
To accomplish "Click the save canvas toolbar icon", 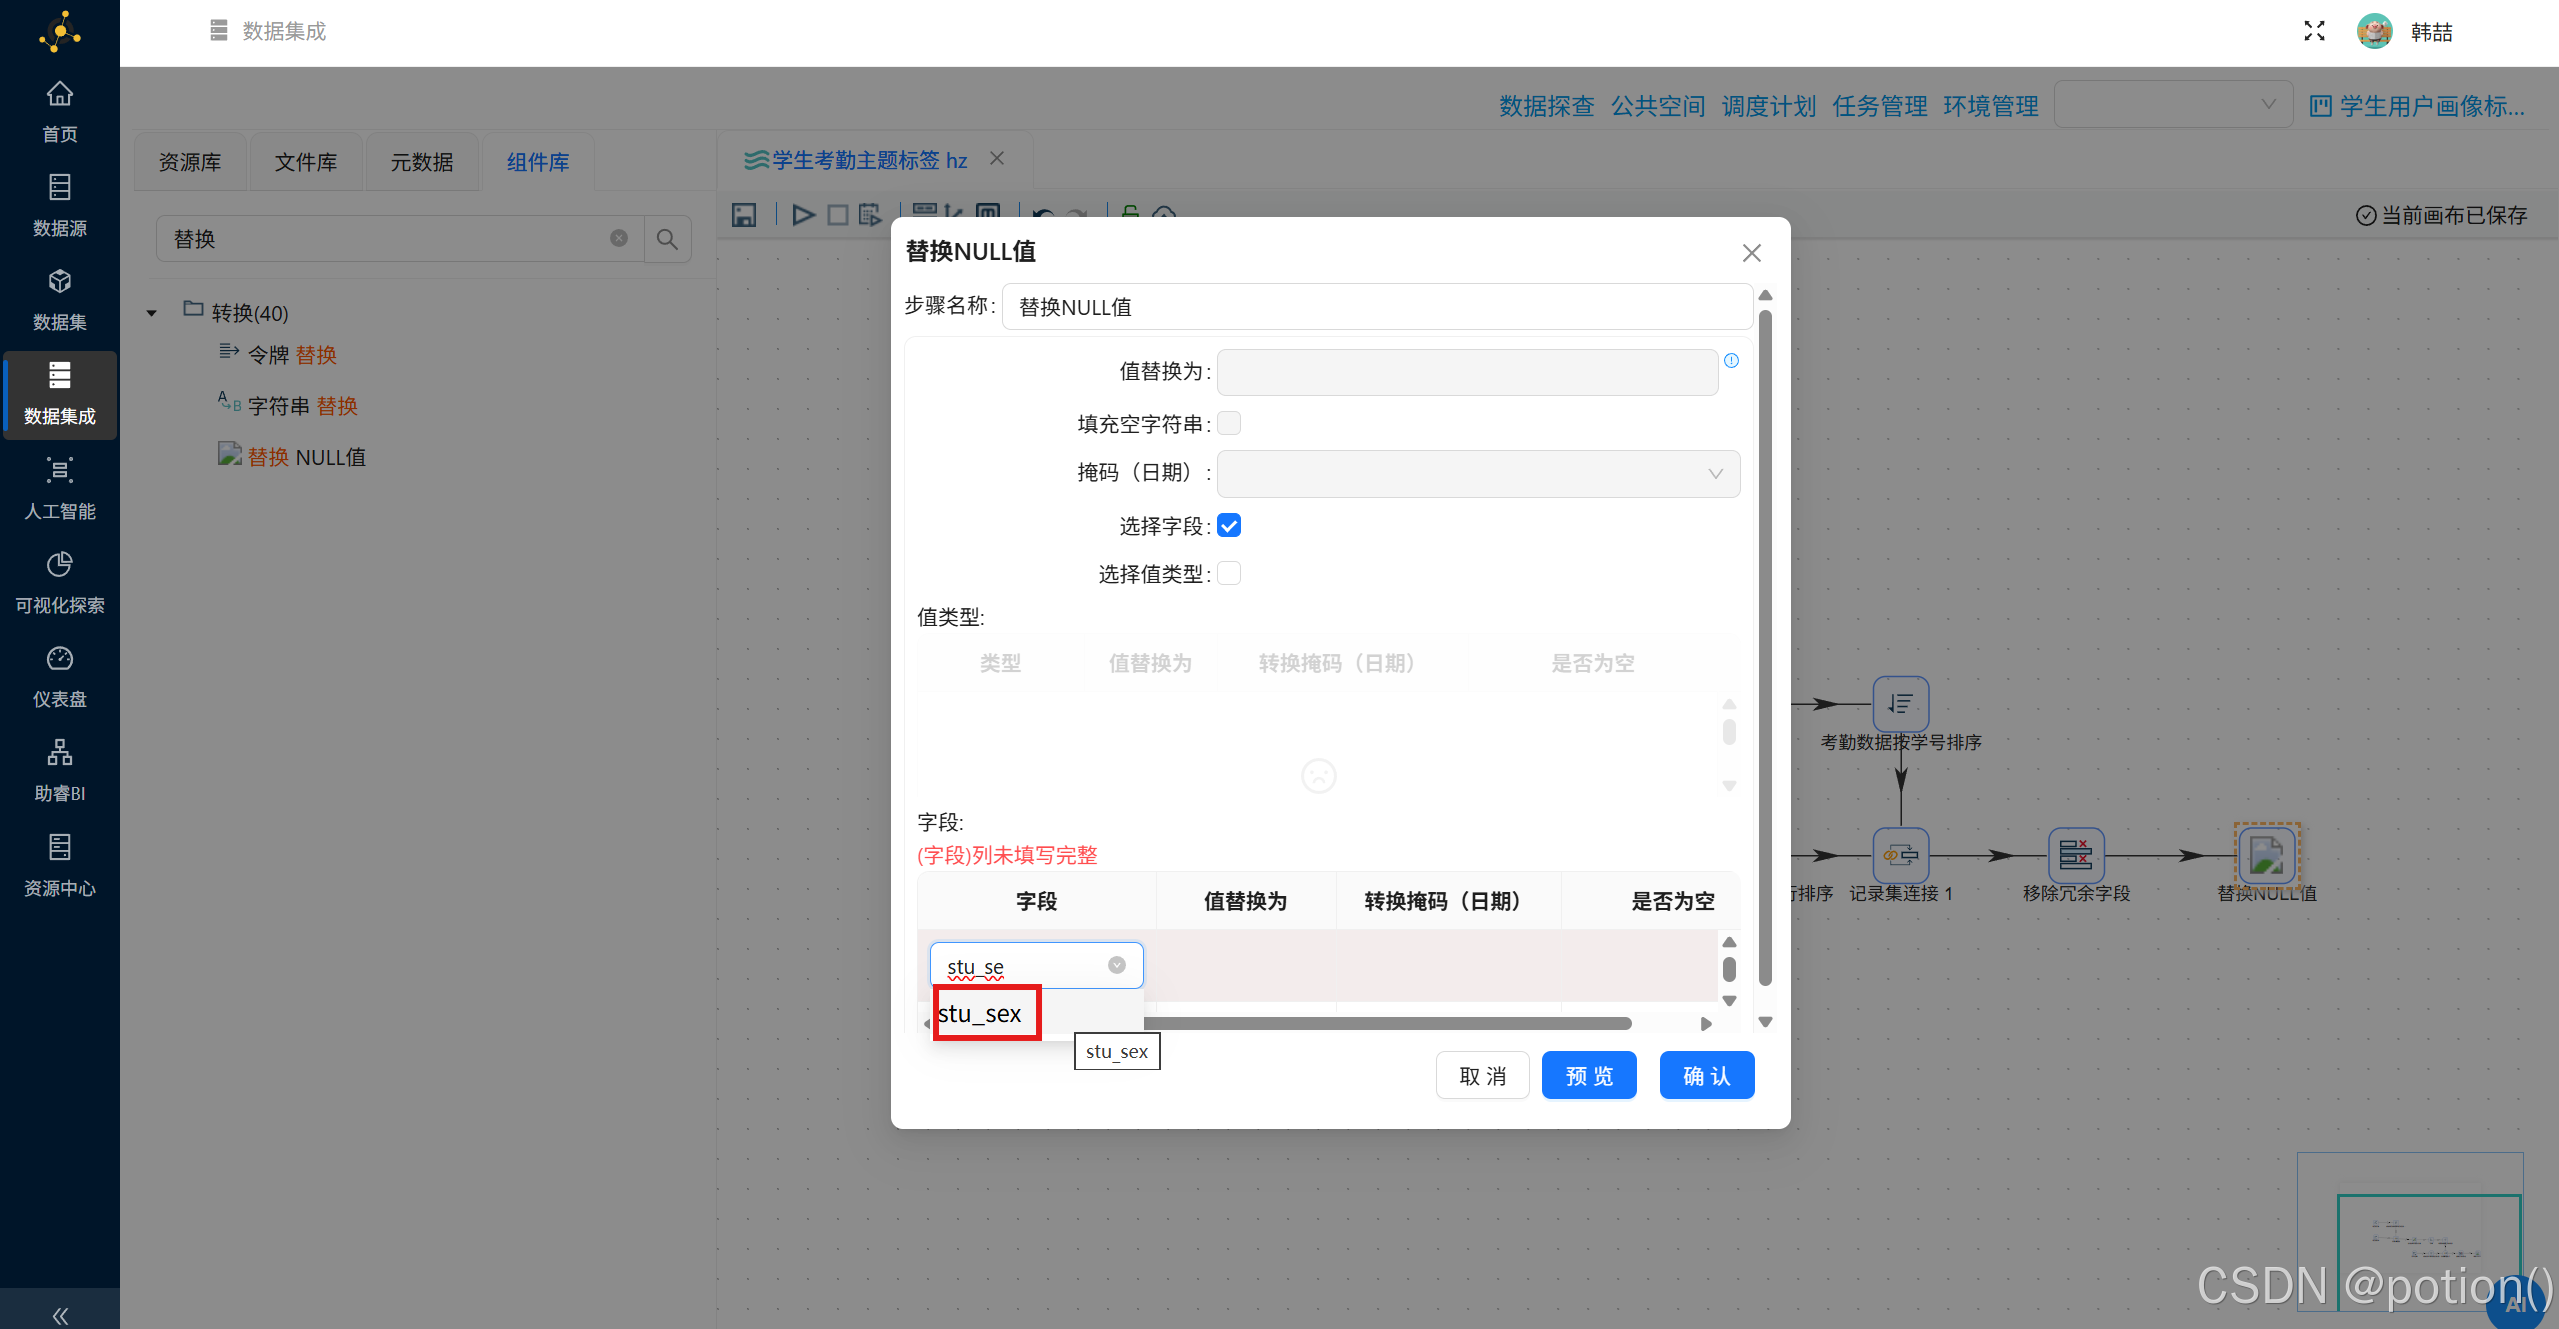I will click(x=744, y=214).
